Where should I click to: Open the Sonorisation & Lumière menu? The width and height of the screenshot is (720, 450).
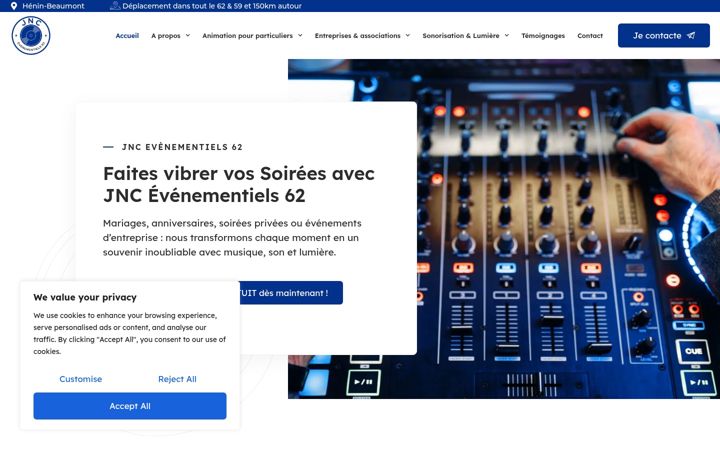(461, 35)
